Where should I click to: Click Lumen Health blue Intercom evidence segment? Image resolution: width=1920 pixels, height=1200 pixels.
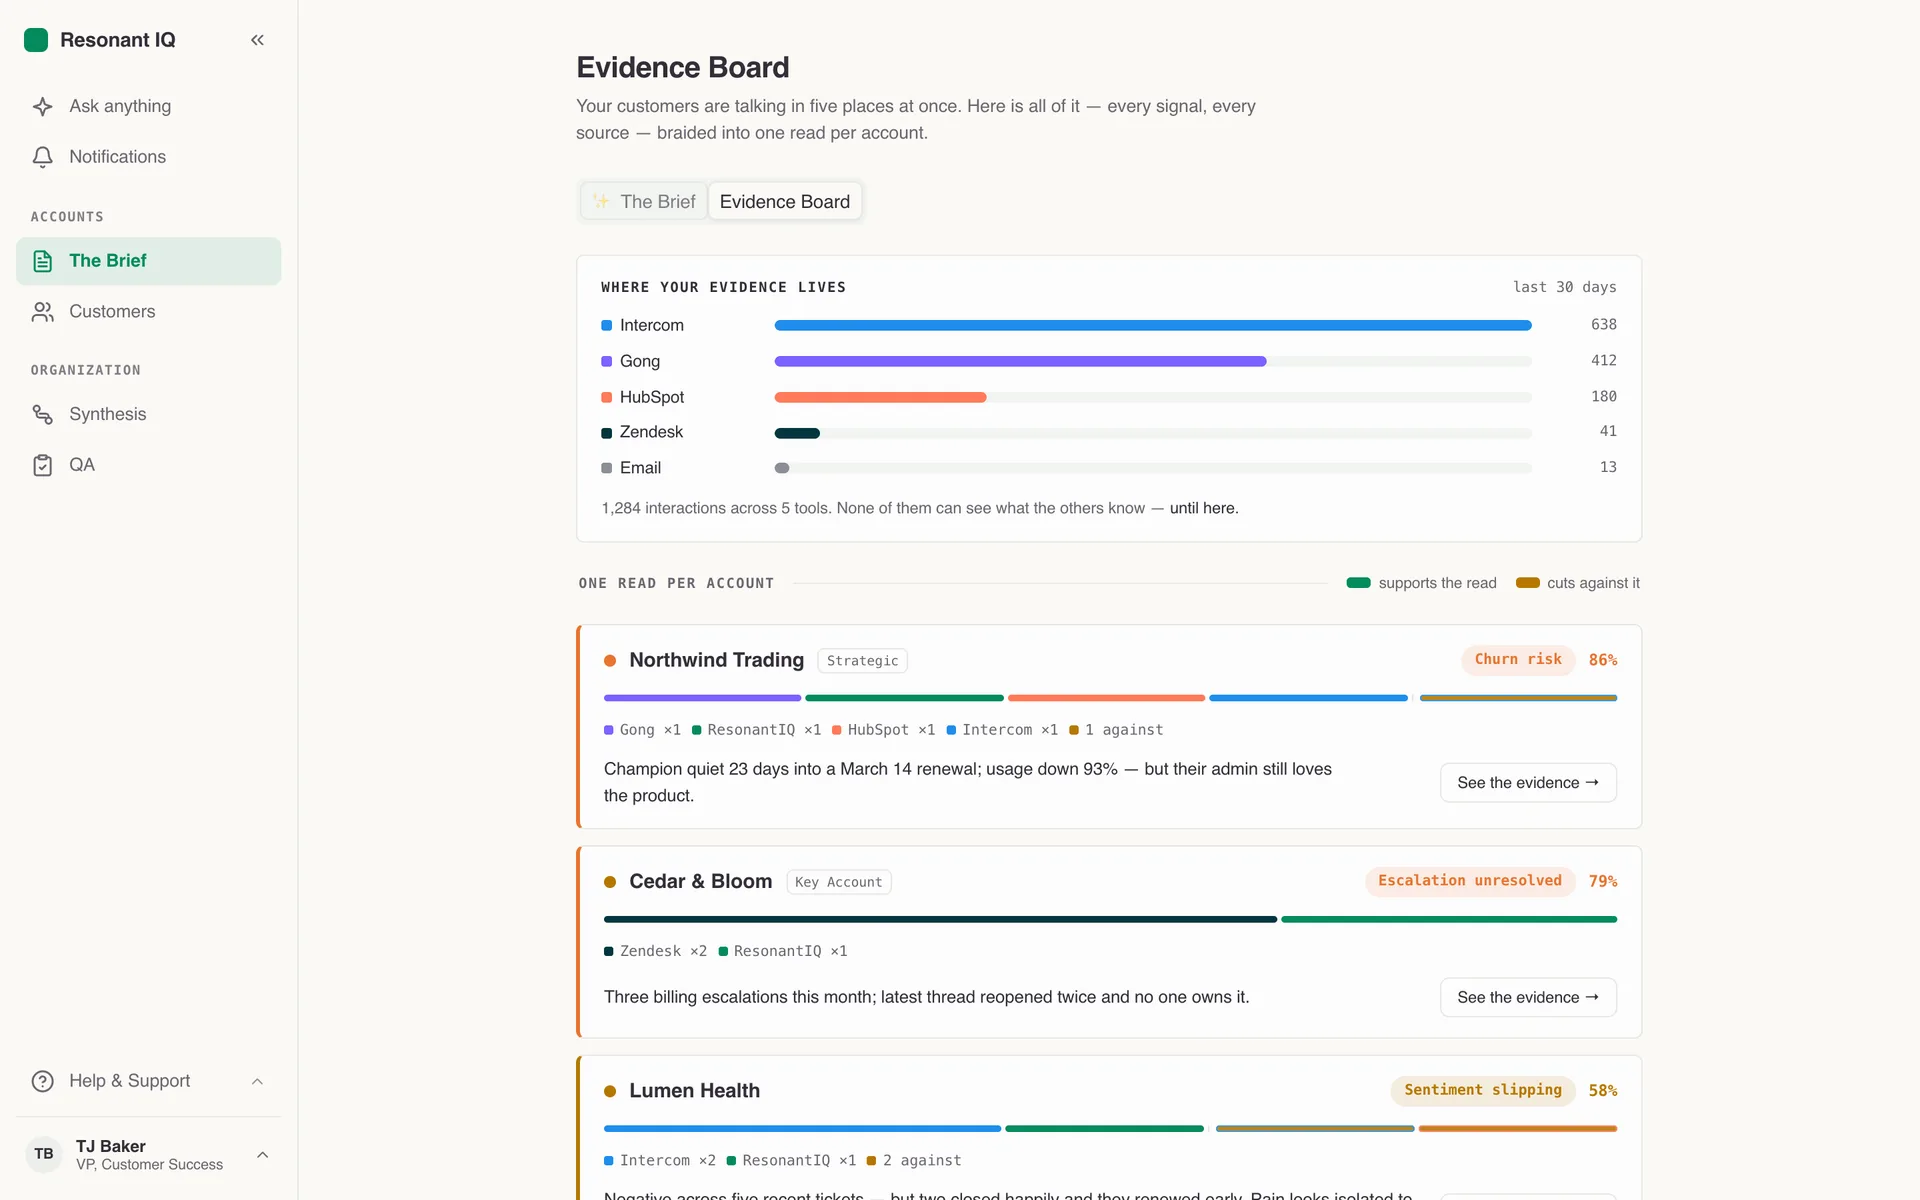802,1128
